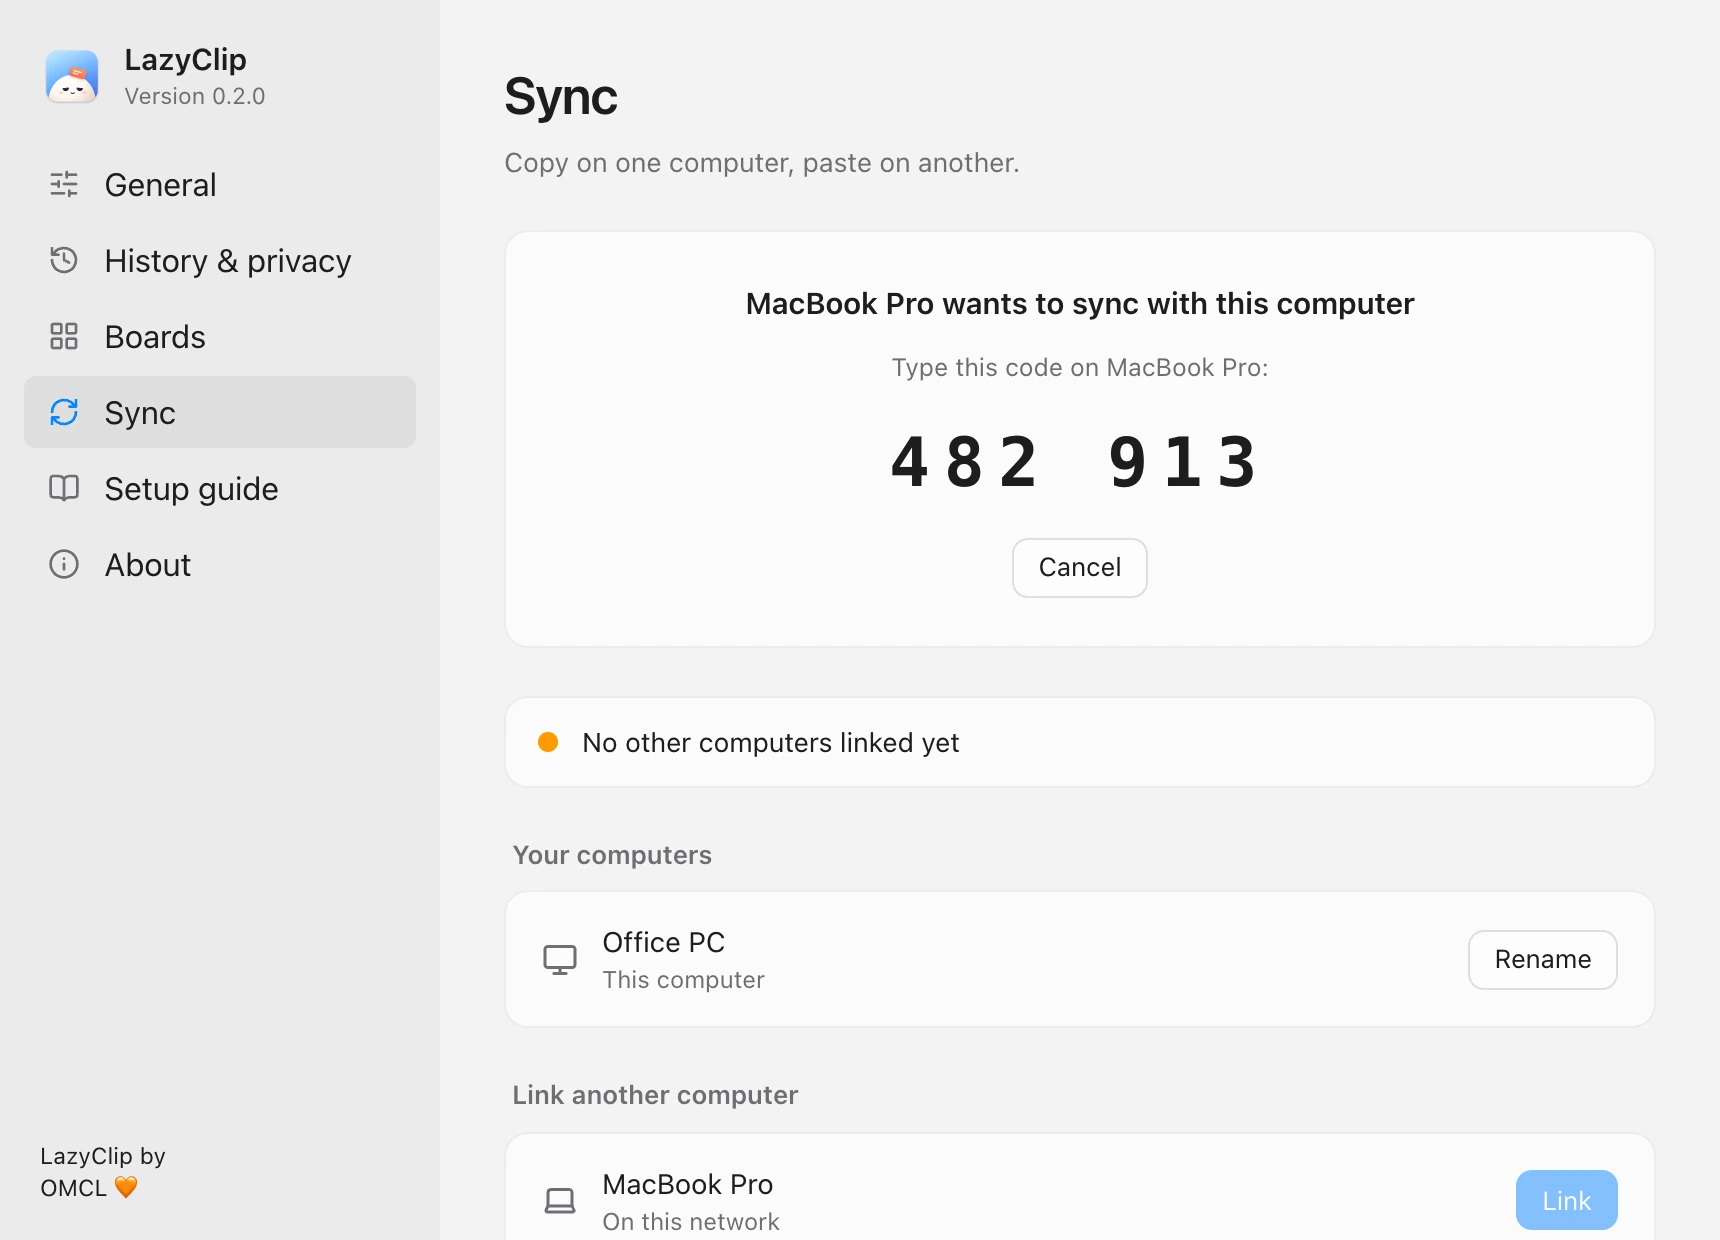Click the 'Your computers' heading

pos(612,855)
